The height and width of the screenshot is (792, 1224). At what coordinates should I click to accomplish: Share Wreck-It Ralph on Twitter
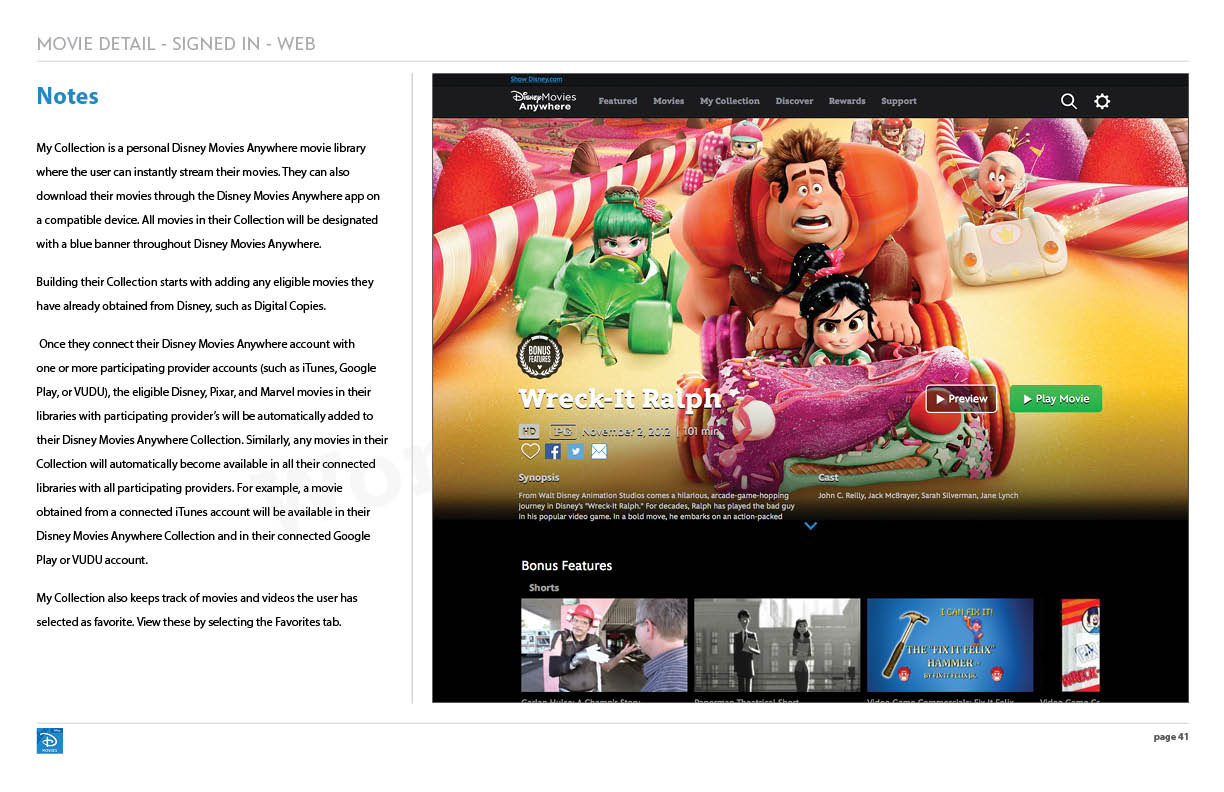click(x=576, y=452)
